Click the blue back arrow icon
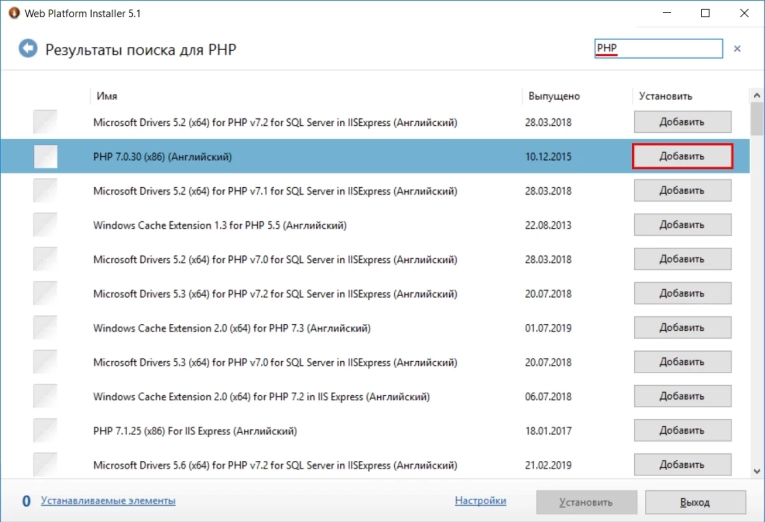The width and height of the screenshot is (765, 522). [x=28, y=49]
